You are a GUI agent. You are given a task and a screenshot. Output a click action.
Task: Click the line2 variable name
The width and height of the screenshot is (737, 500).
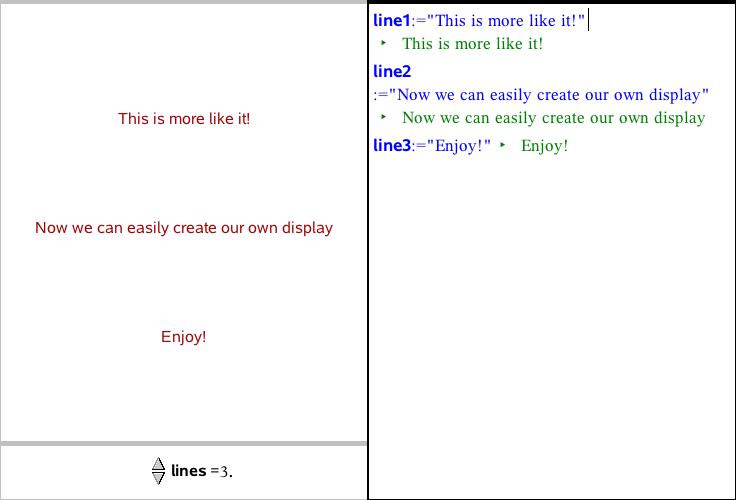point(391,71)
